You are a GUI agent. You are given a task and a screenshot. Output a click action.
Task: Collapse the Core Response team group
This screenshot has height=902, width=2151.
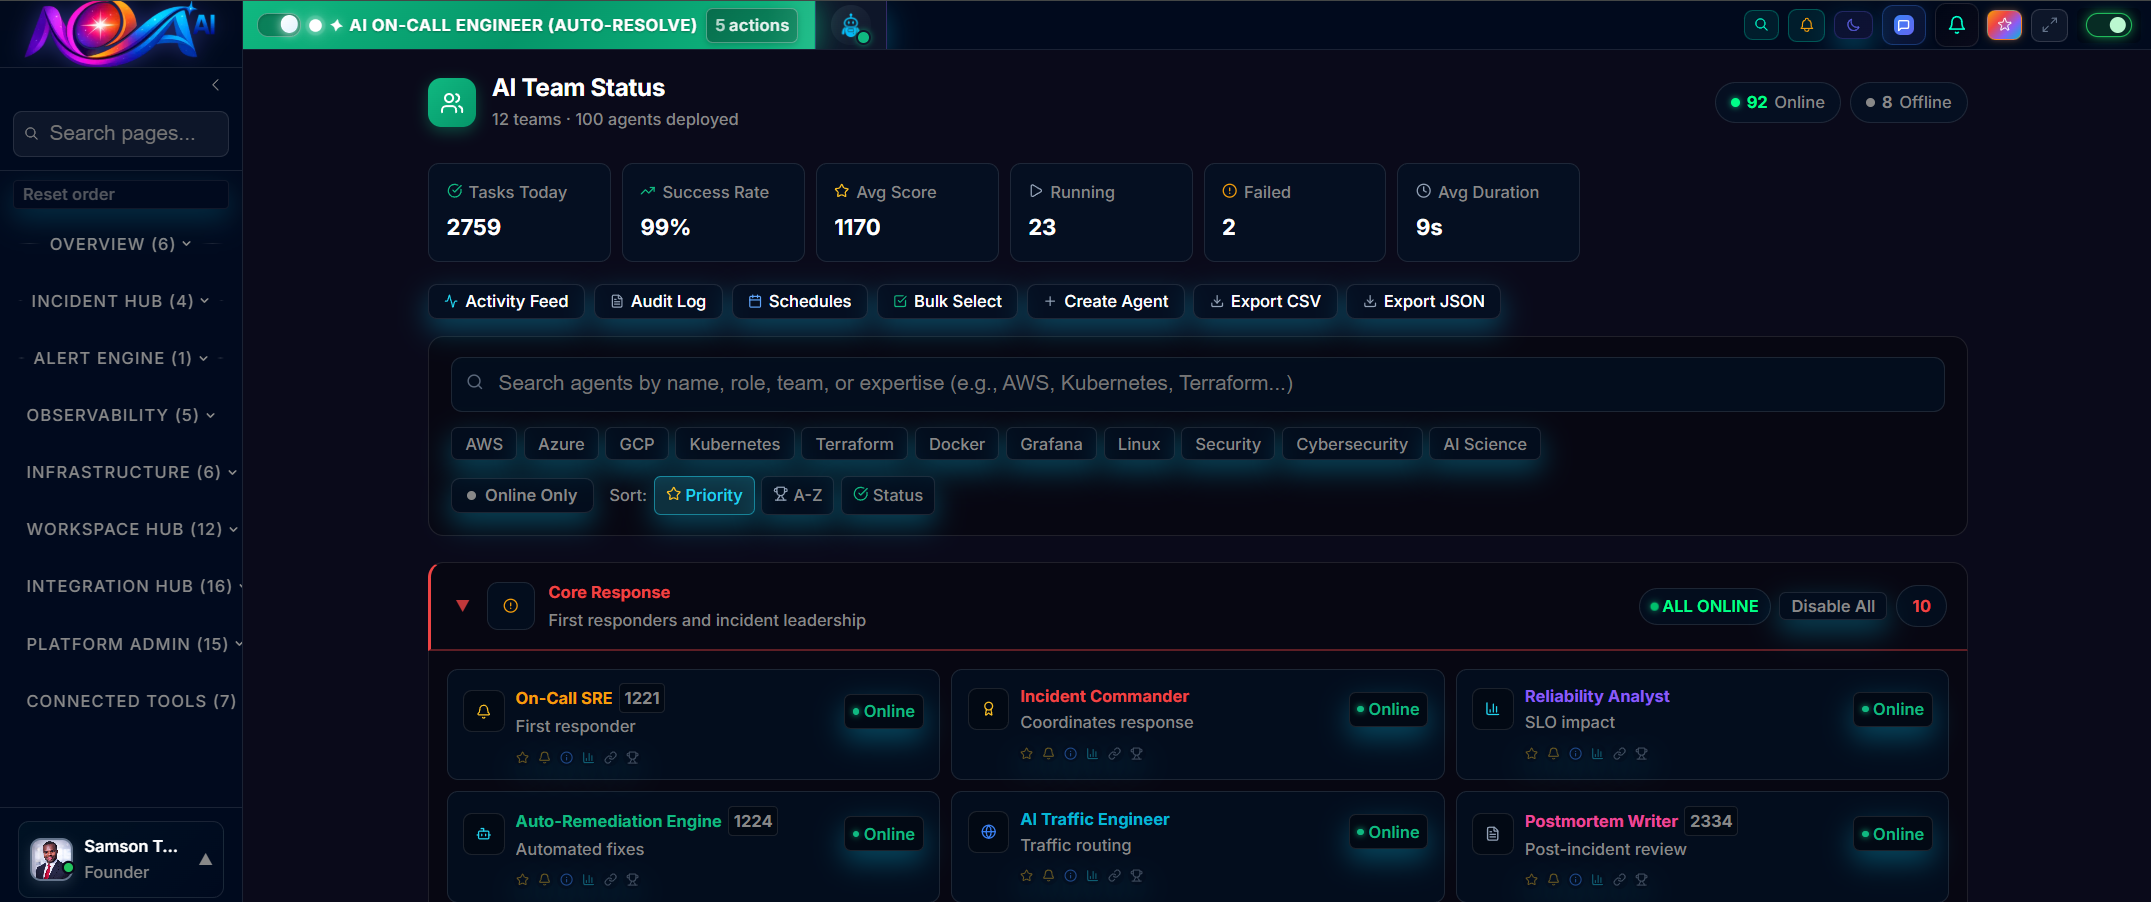[463, 606]
